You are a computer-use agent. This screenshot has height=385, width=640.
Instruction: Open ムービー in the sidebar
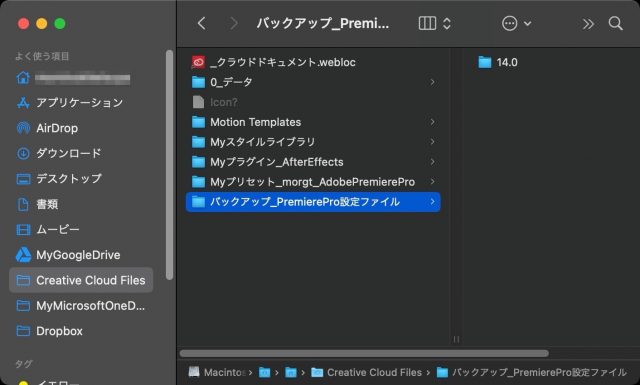81,229
